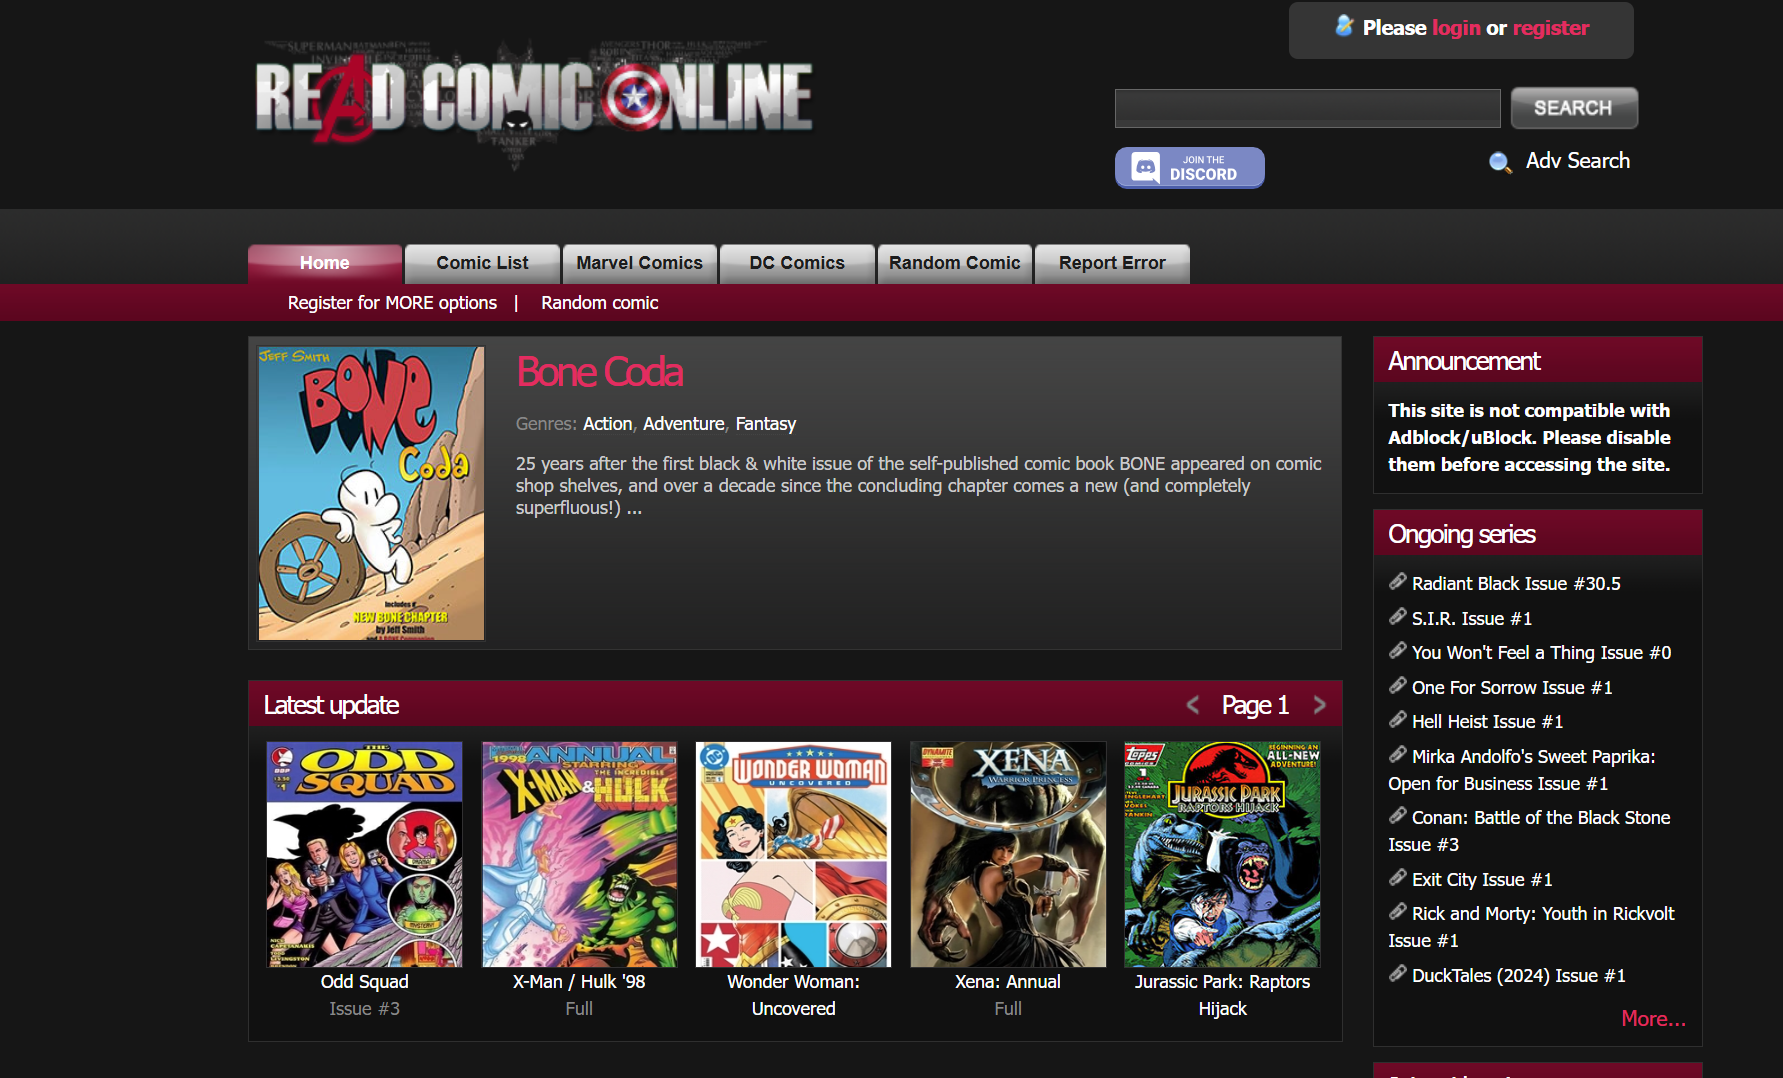Focus the search text field
The height and width of the screenshot is (1078, 1783).
coord(1308,108)
